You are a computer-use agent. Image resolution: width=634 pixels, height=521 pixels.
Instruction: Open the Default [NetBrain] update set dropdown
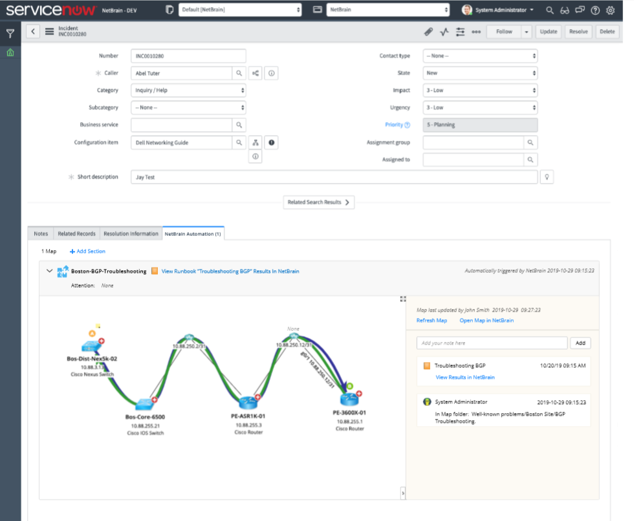240,10
